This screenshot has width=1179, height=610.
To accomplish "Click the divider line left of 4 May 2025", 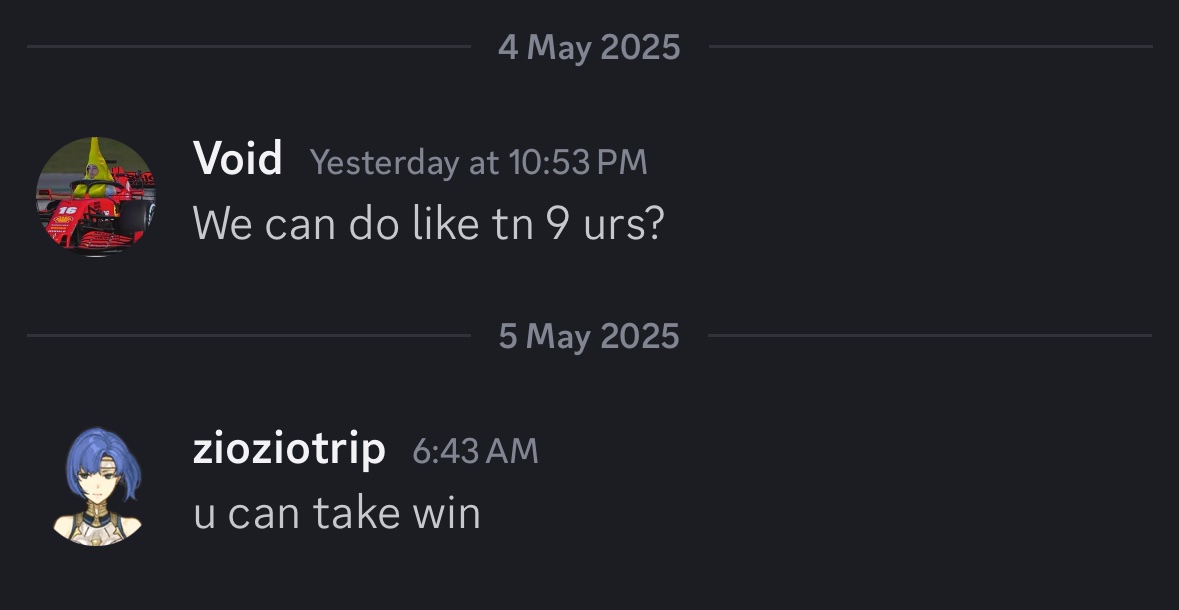I will [249, 47].
